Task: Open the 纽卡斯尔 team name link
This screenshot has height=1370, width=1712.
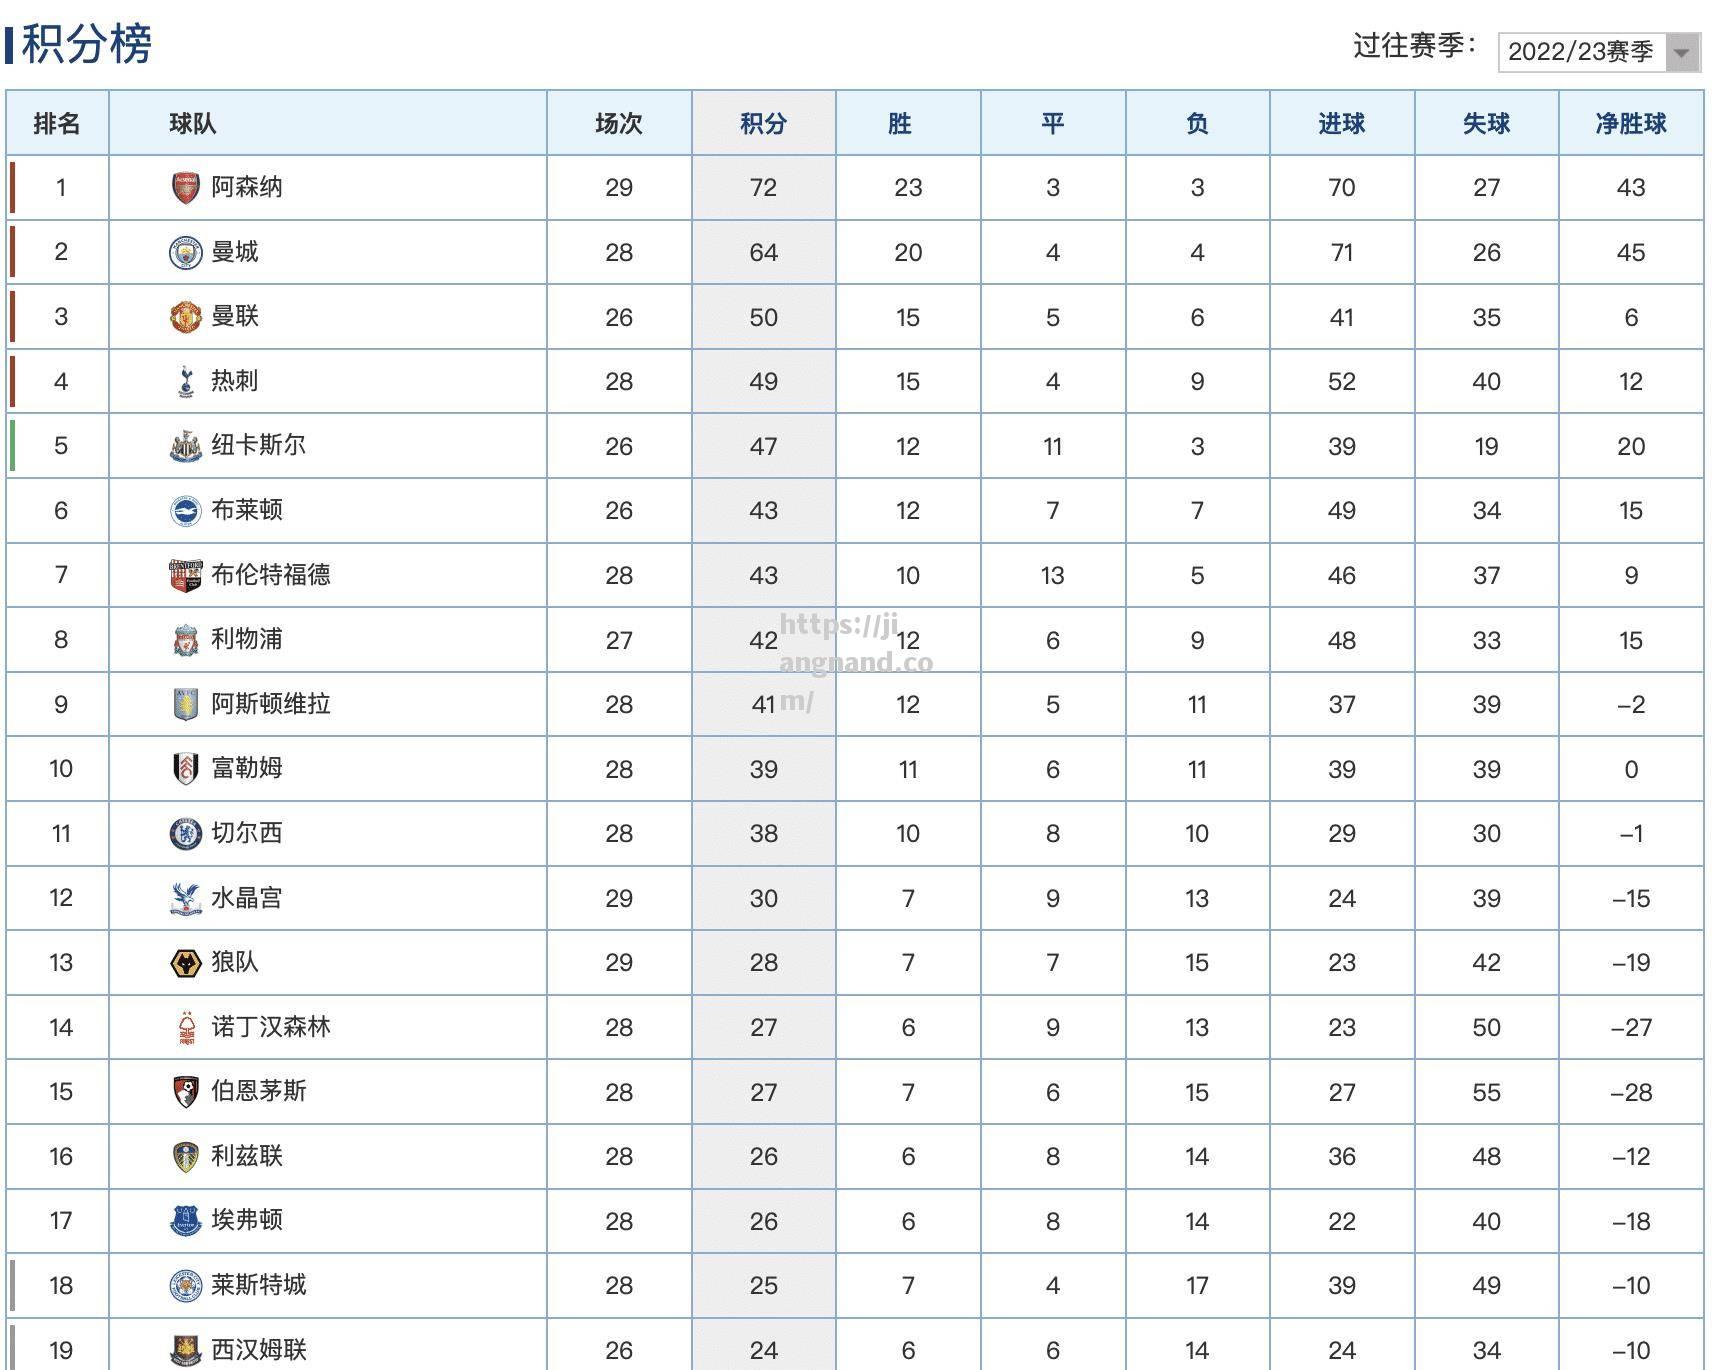Action: pyautogui.click(x=259, y=445)
